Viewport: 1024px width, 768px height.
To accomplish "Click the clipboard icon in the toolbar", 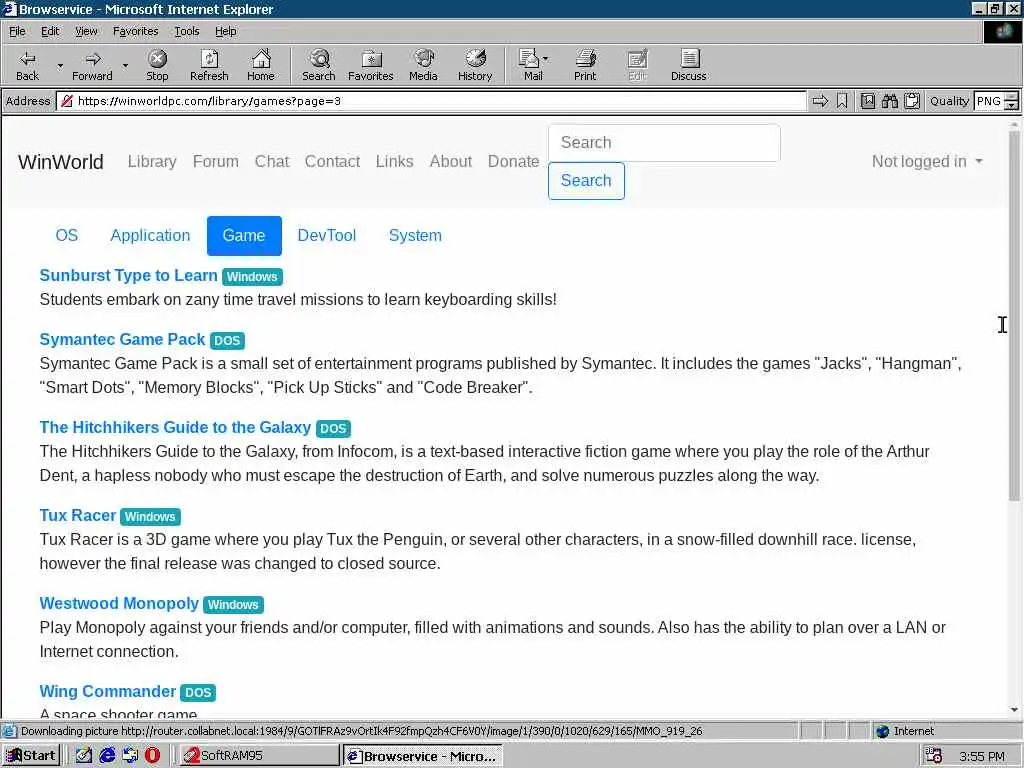I will coord(912,101).
